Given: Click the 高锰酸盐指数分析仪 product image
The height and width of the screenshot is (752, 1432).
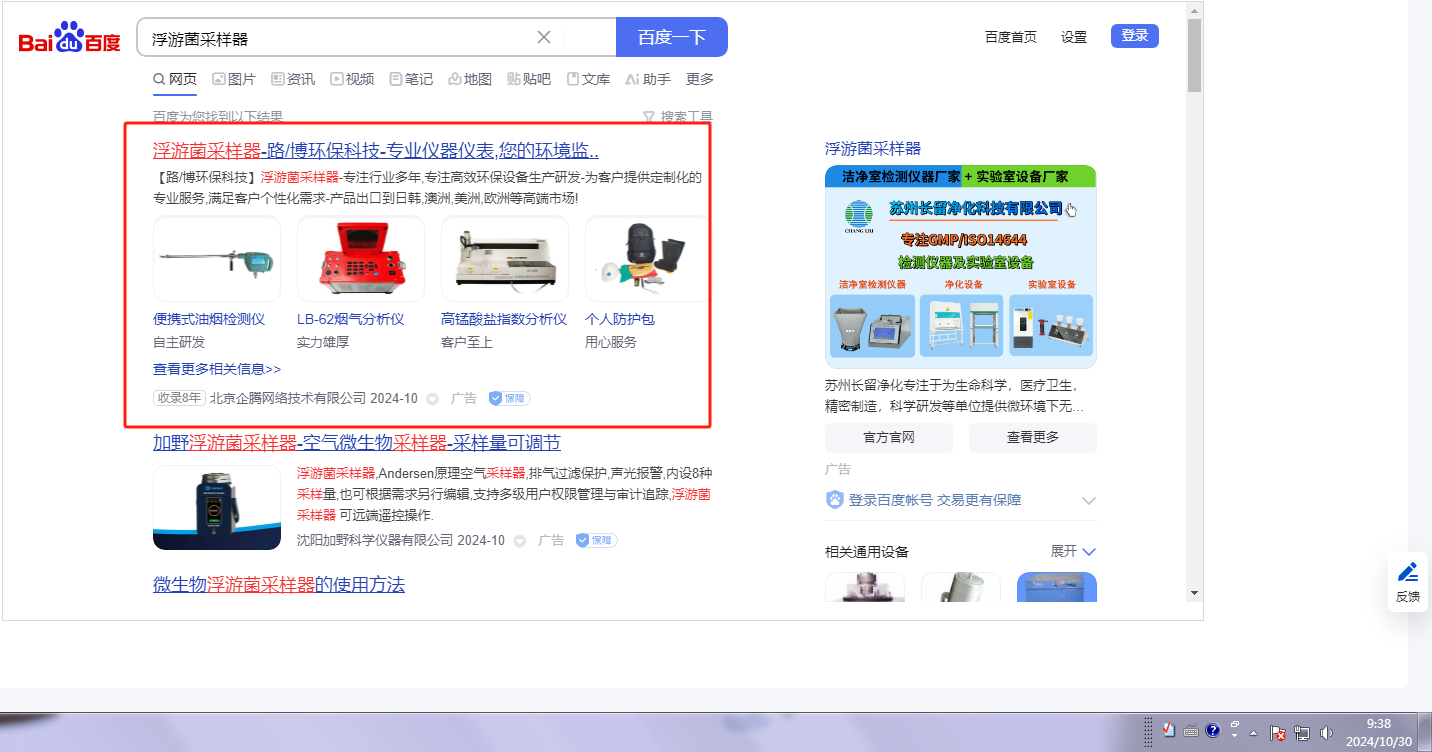Looking at the screenshot, I should 505,259.
